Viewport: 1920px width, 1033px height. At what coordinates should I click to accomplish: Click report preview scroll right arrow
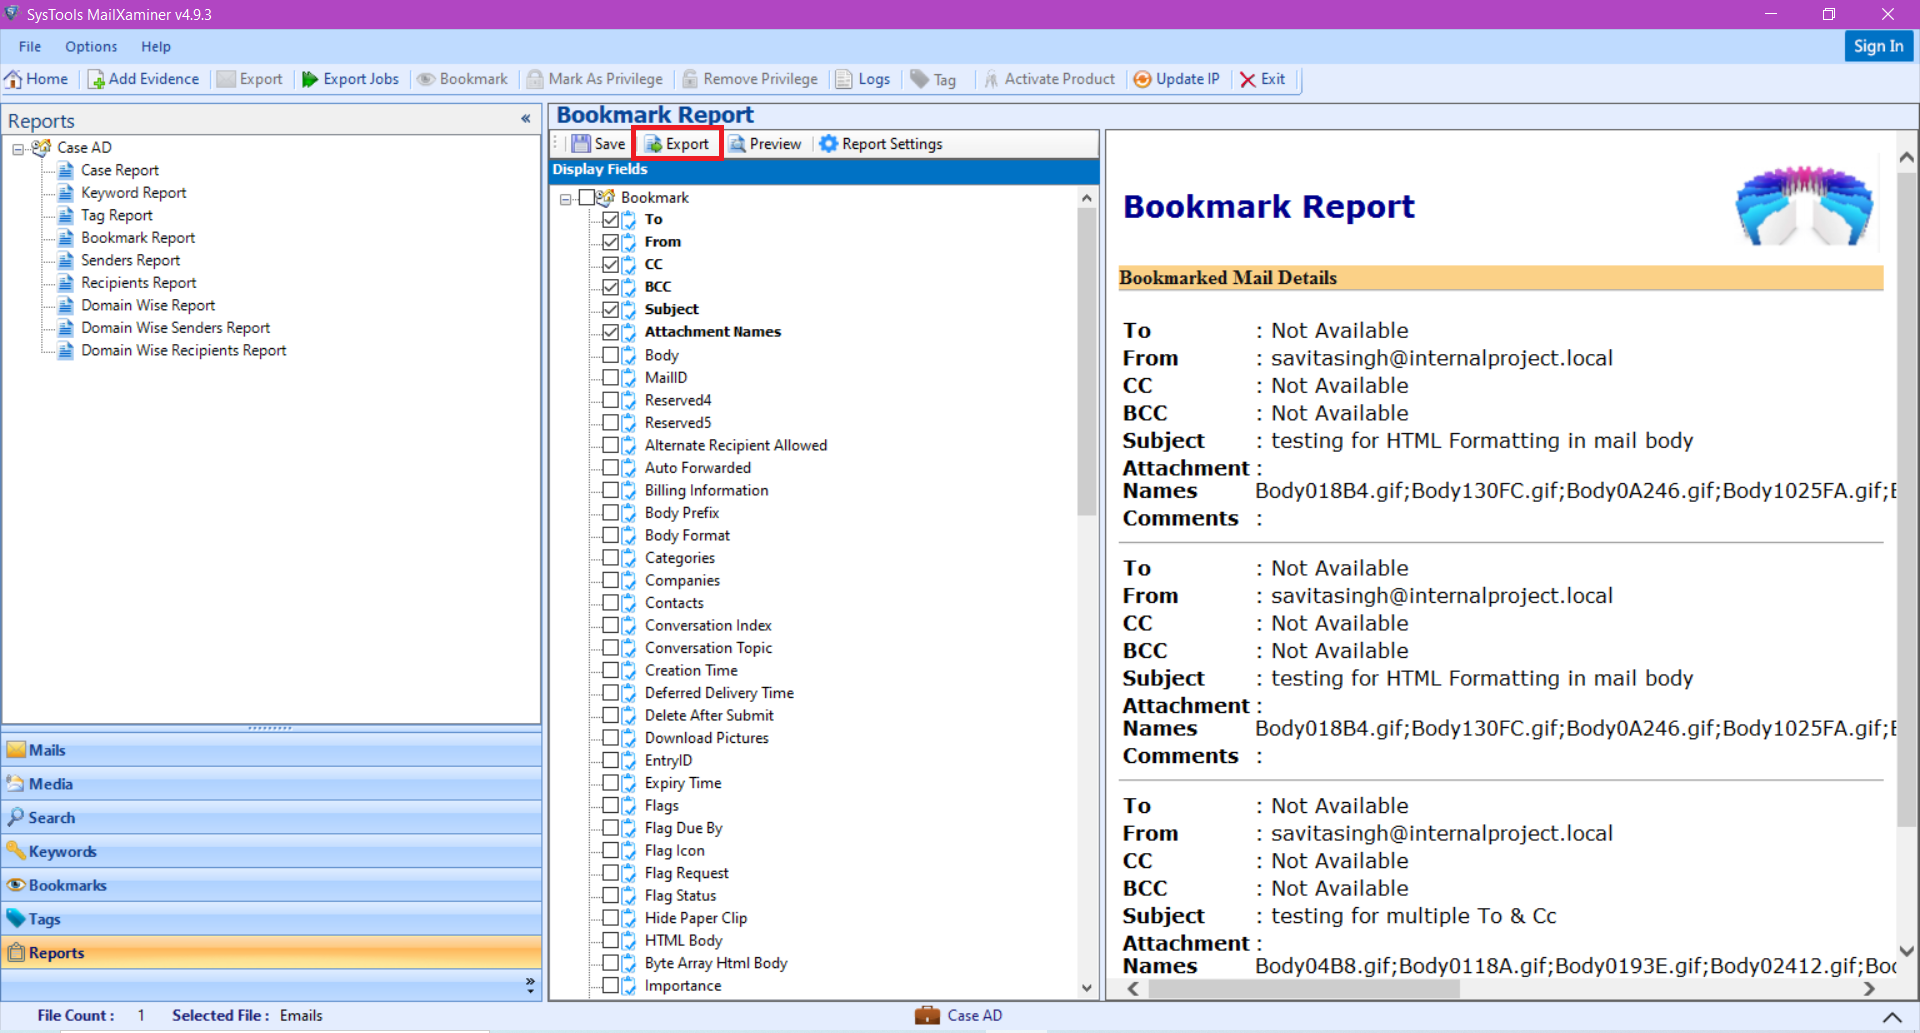1869,989
